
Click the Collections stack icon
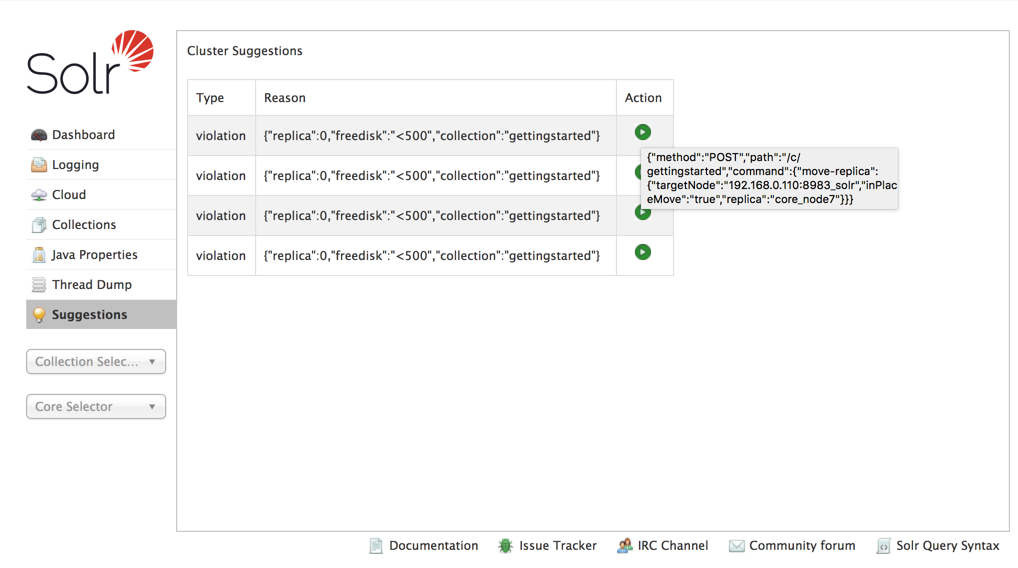pyautogui.click(x=39, y=225)
